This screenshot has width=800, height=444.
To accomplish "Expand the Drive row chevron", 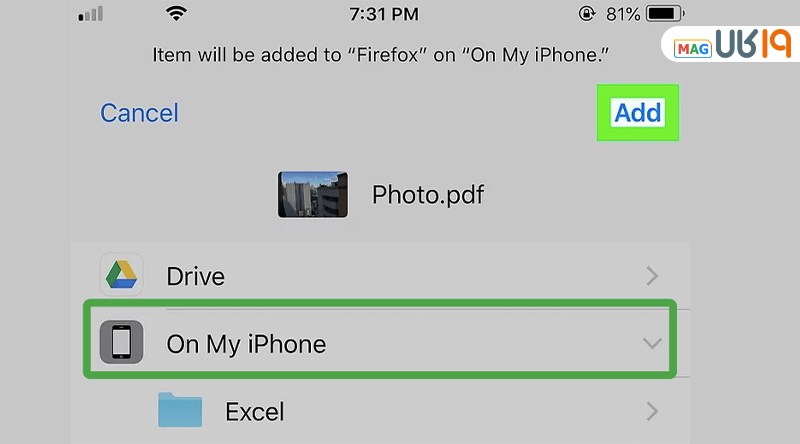I will coord(652,276).
